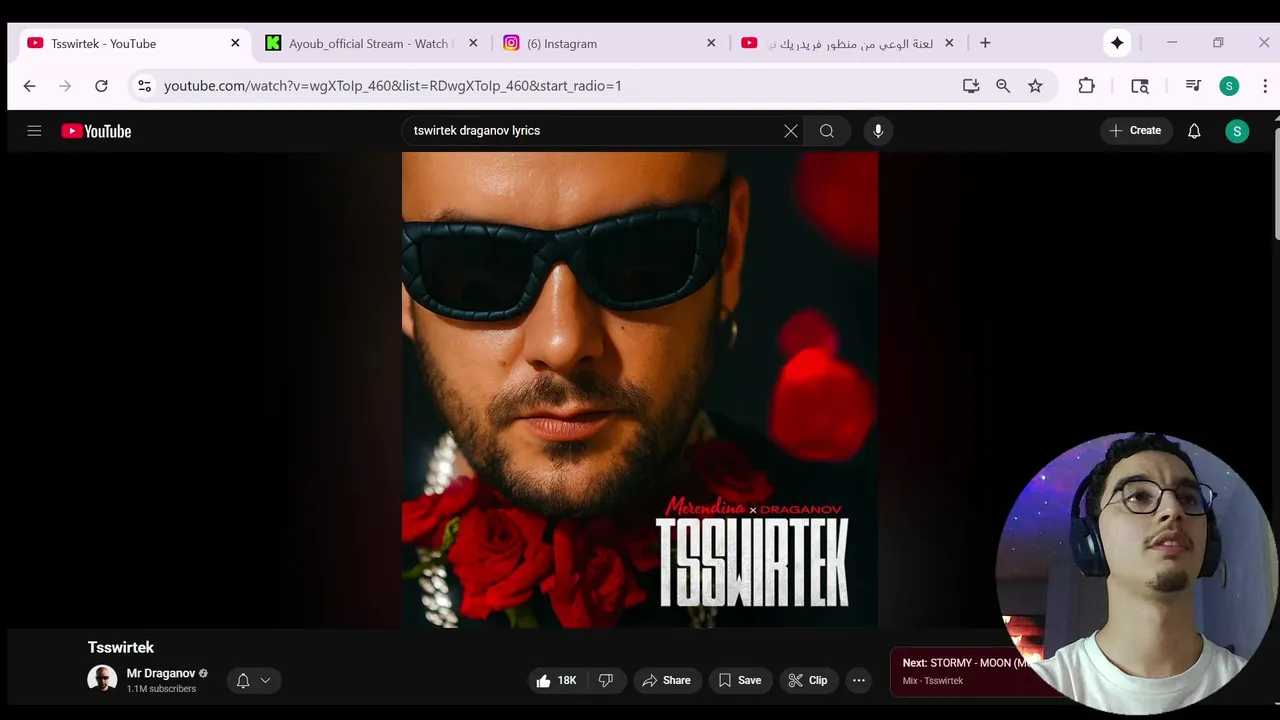Go forward in browser history
This screenshot has height=720, width=1280.
(x=65, y=86)
